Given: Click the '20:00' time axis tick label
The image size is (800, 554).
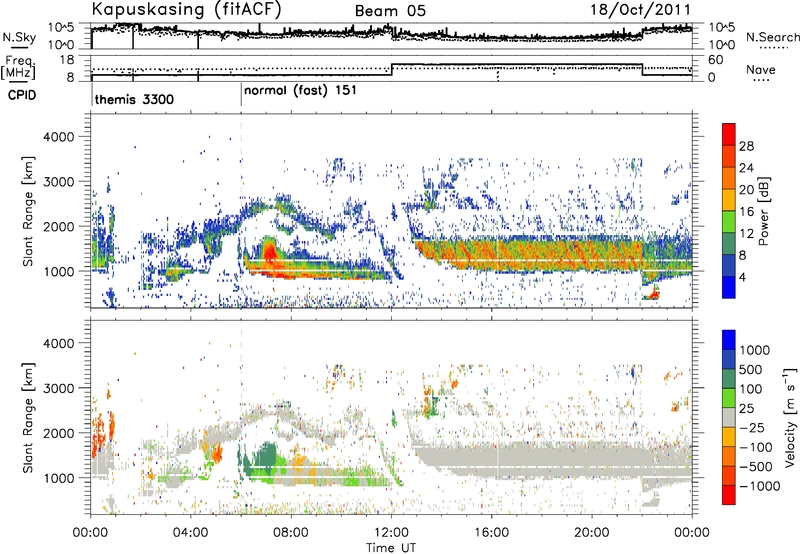Looking at the screenshot, I should 592,533.
